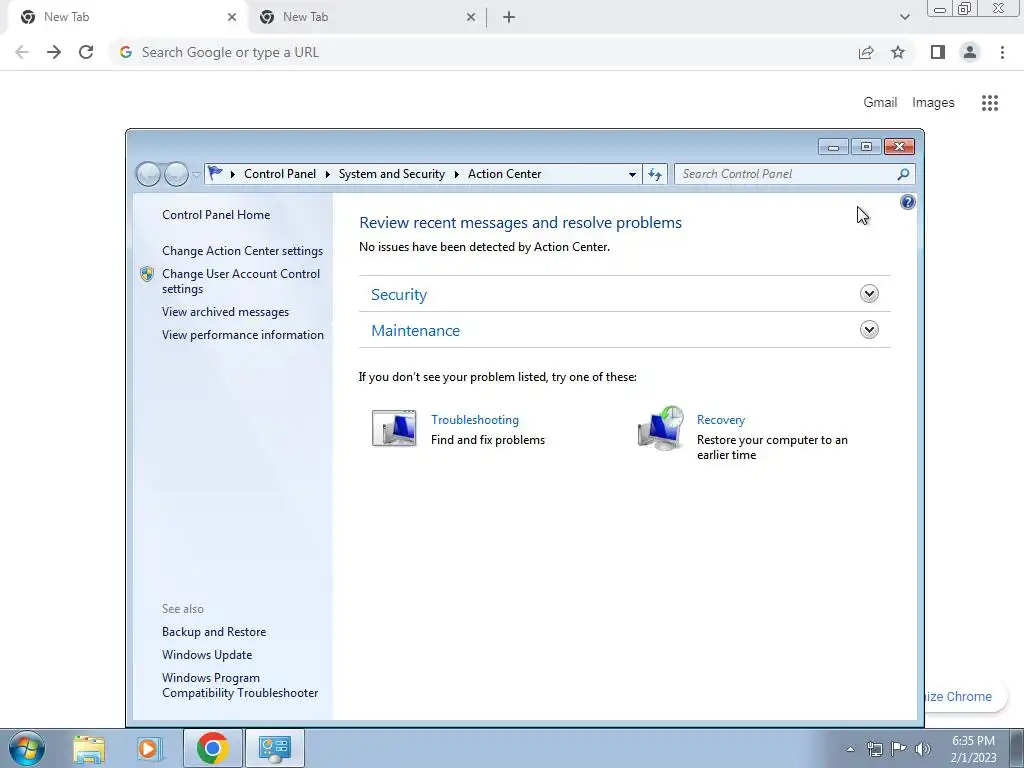The image size is (1024, 768).
Task: Click the Recovery computer clock icon
Action: click(660, 428)
